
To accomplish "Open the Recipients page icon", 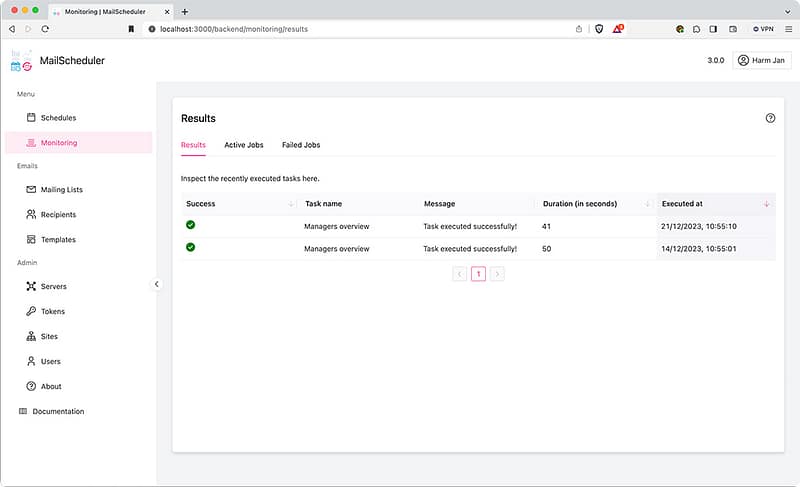I will 31,214.
